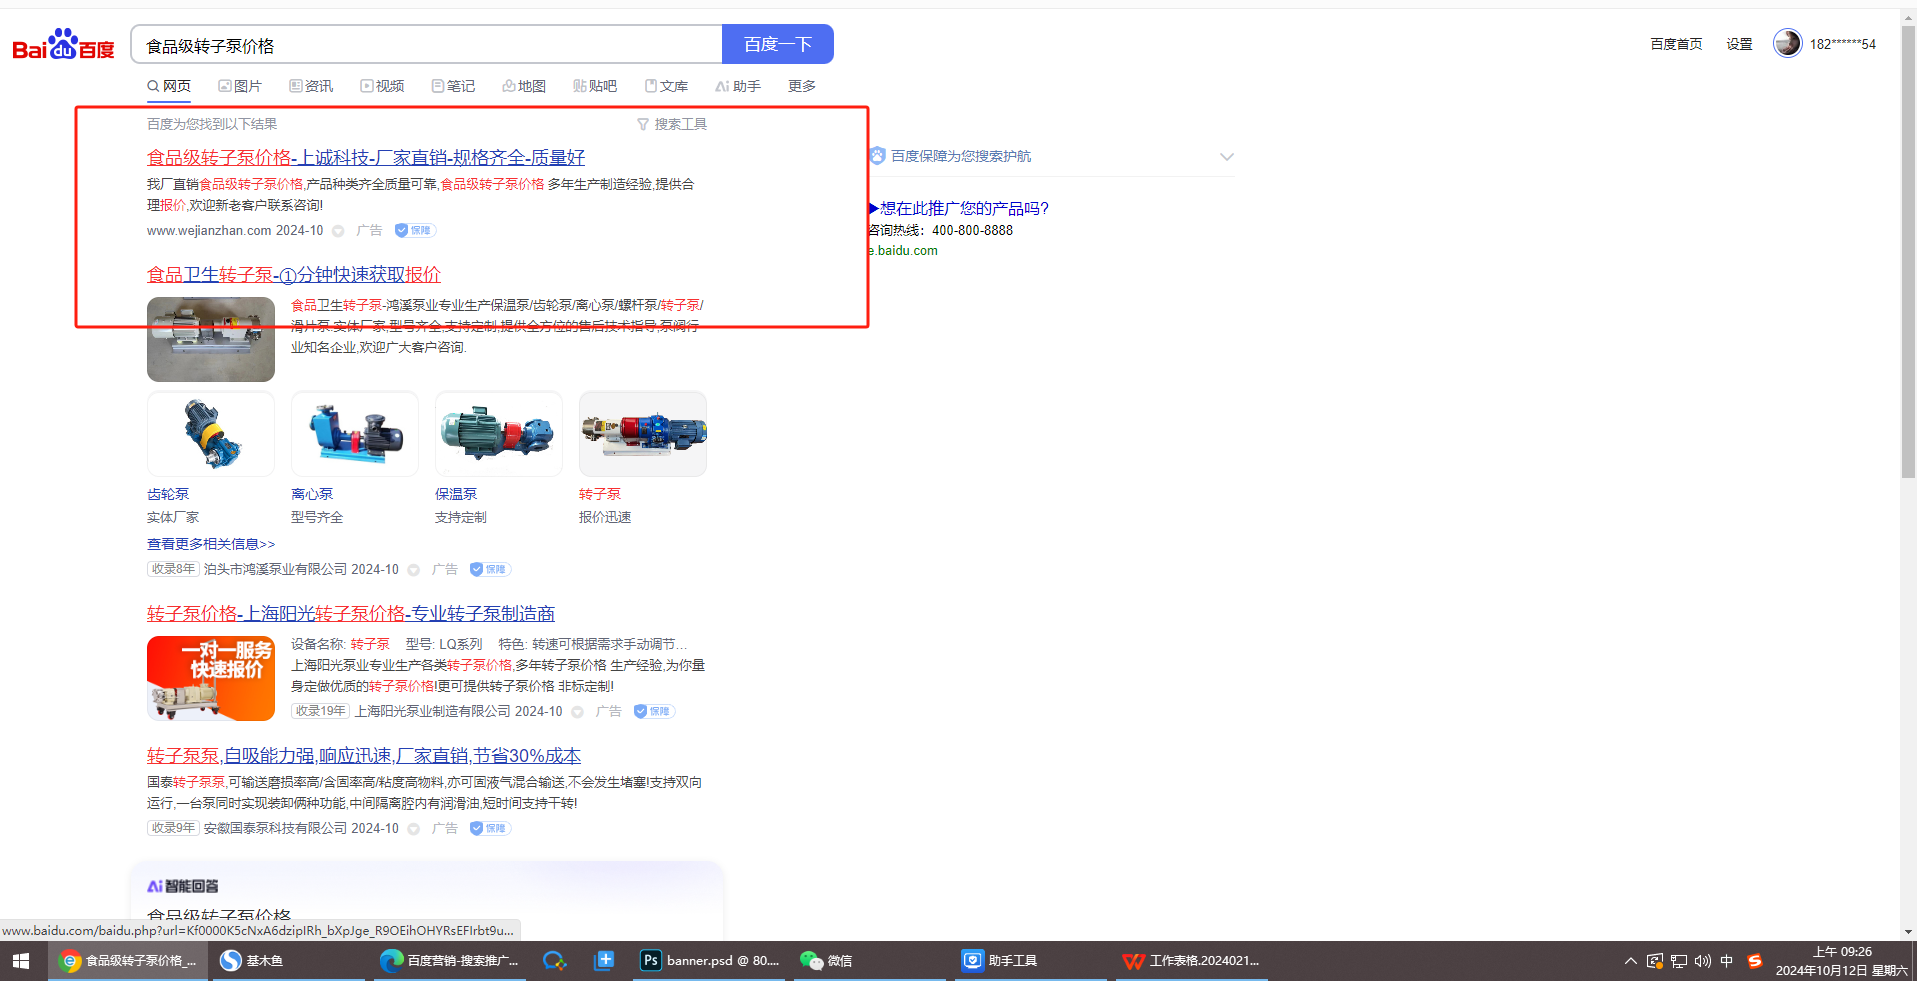1917x981 pixels.
Task: Switch to WPS 工作表格 window
Action: [1191, 961]
